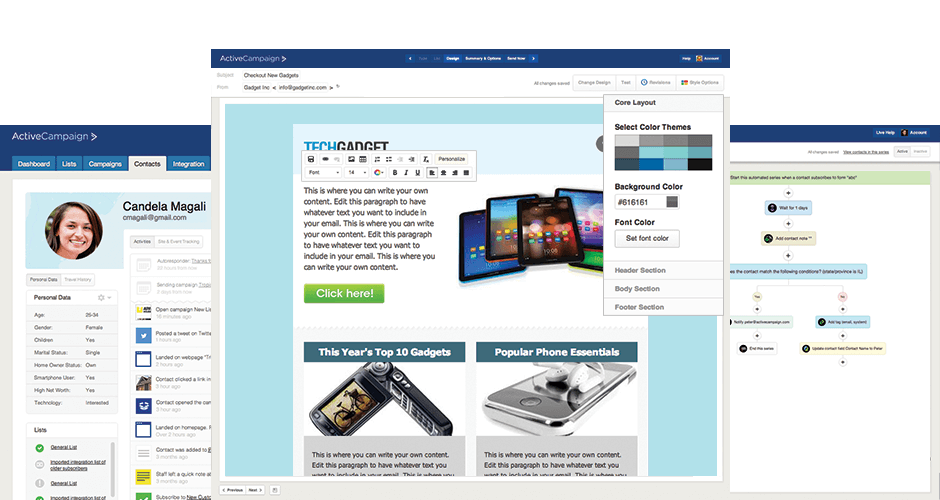
Task: Click Candela Magali profile photo
Action: [74, 230]
